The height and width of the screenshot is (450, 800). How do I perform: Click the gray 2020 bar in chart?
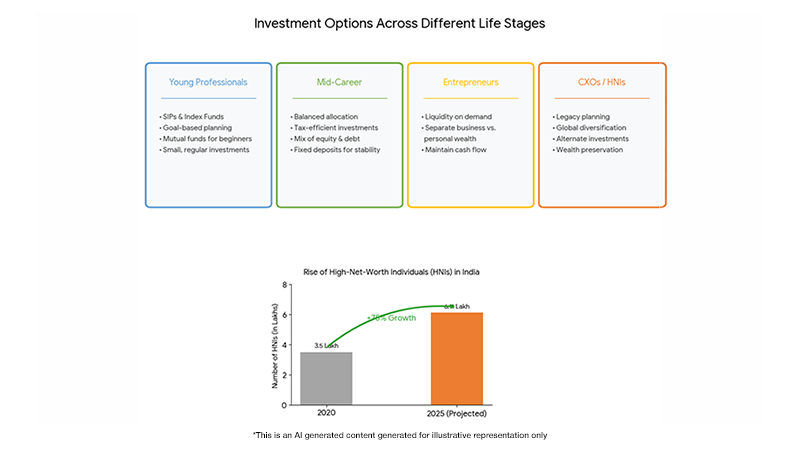point(326,378)
